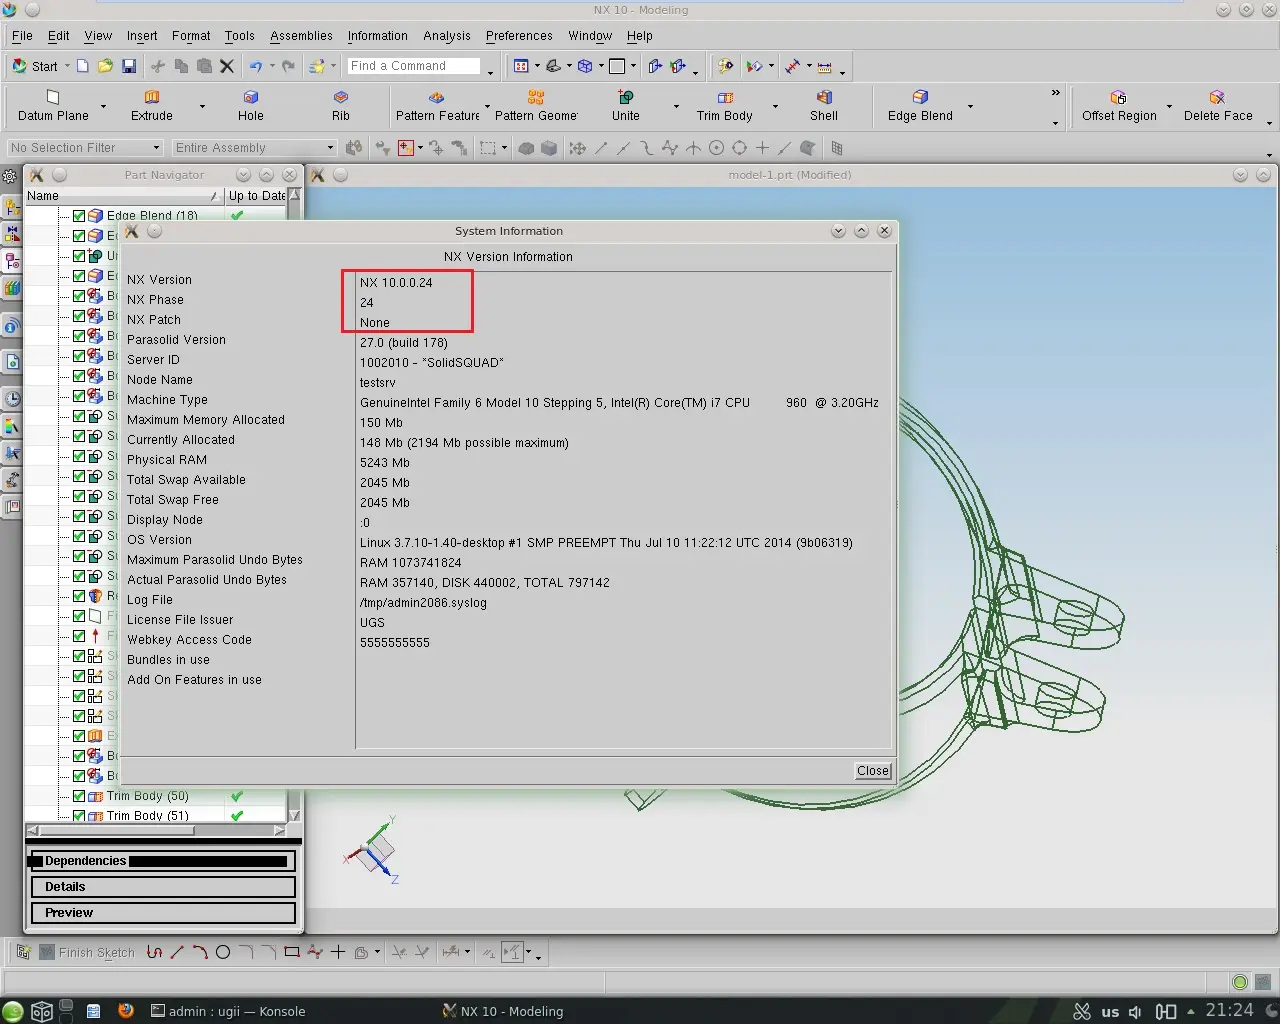
Task: Save the part with the floppy icon
Action: 129,66
